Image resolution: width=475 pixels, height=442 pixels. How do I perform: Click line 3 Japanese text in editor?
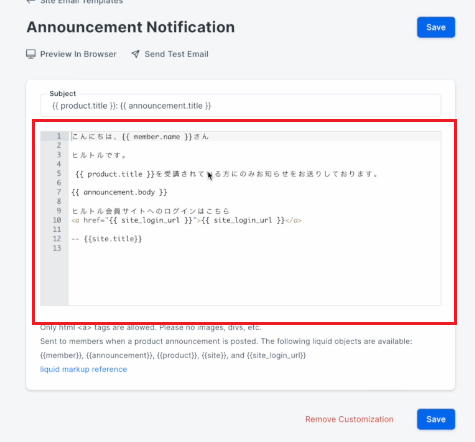(99, 155)
